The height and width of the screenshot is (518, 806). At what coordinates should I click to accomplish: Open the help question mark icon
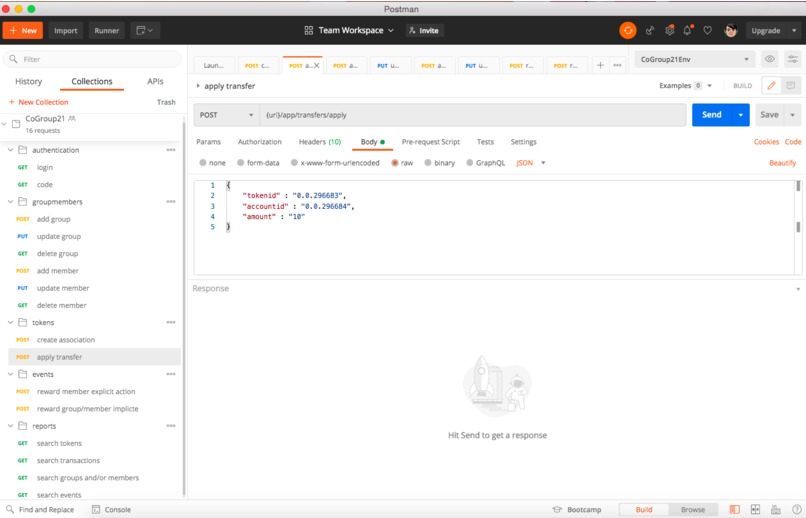(x=796, y=509)
